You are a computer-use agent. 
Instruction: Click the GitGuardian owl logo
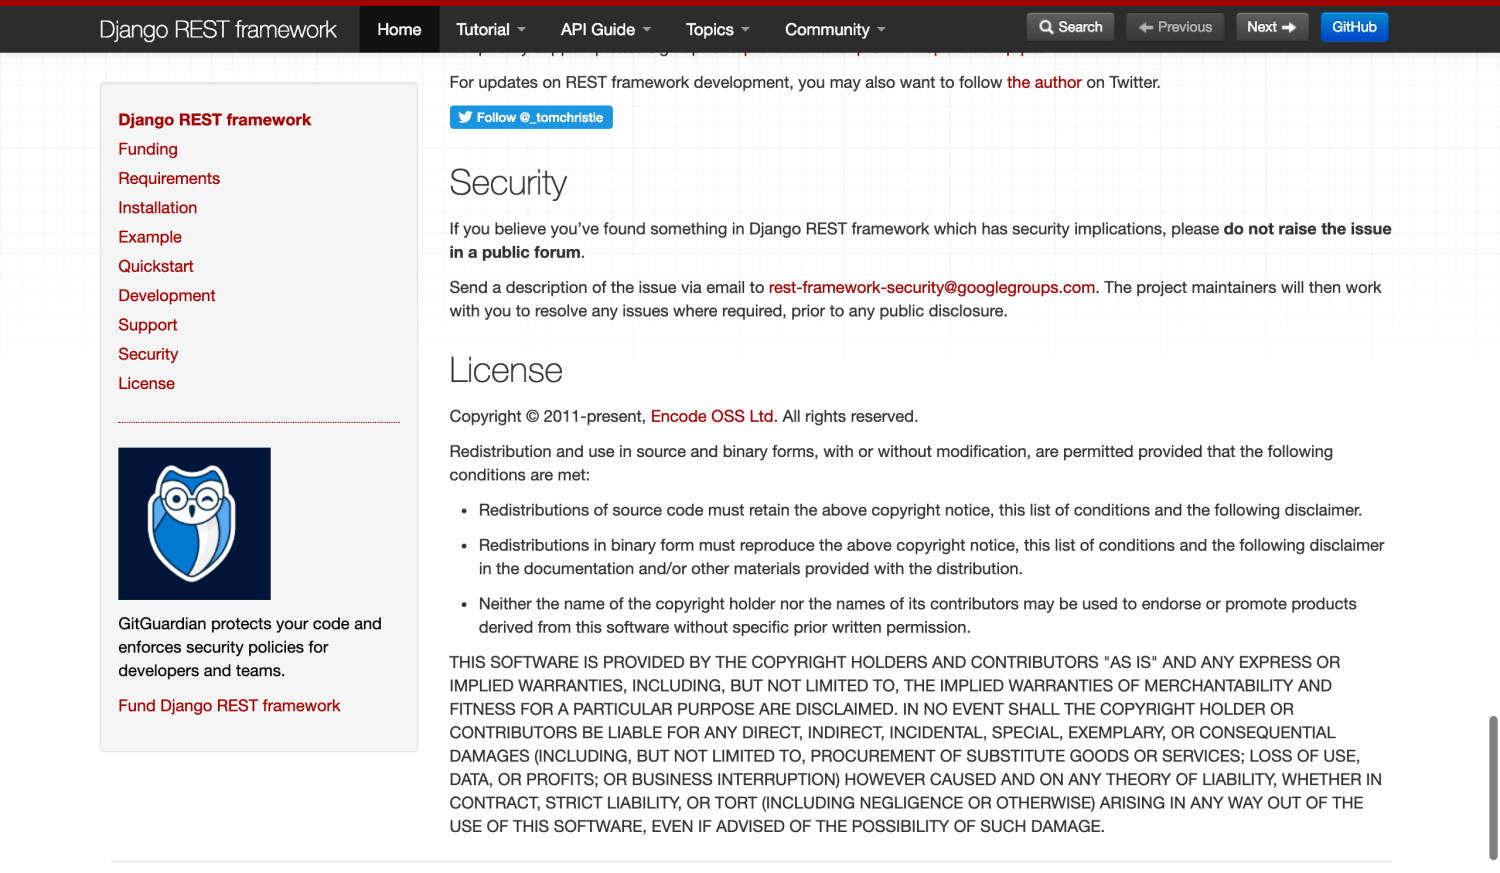coord(194,523)
